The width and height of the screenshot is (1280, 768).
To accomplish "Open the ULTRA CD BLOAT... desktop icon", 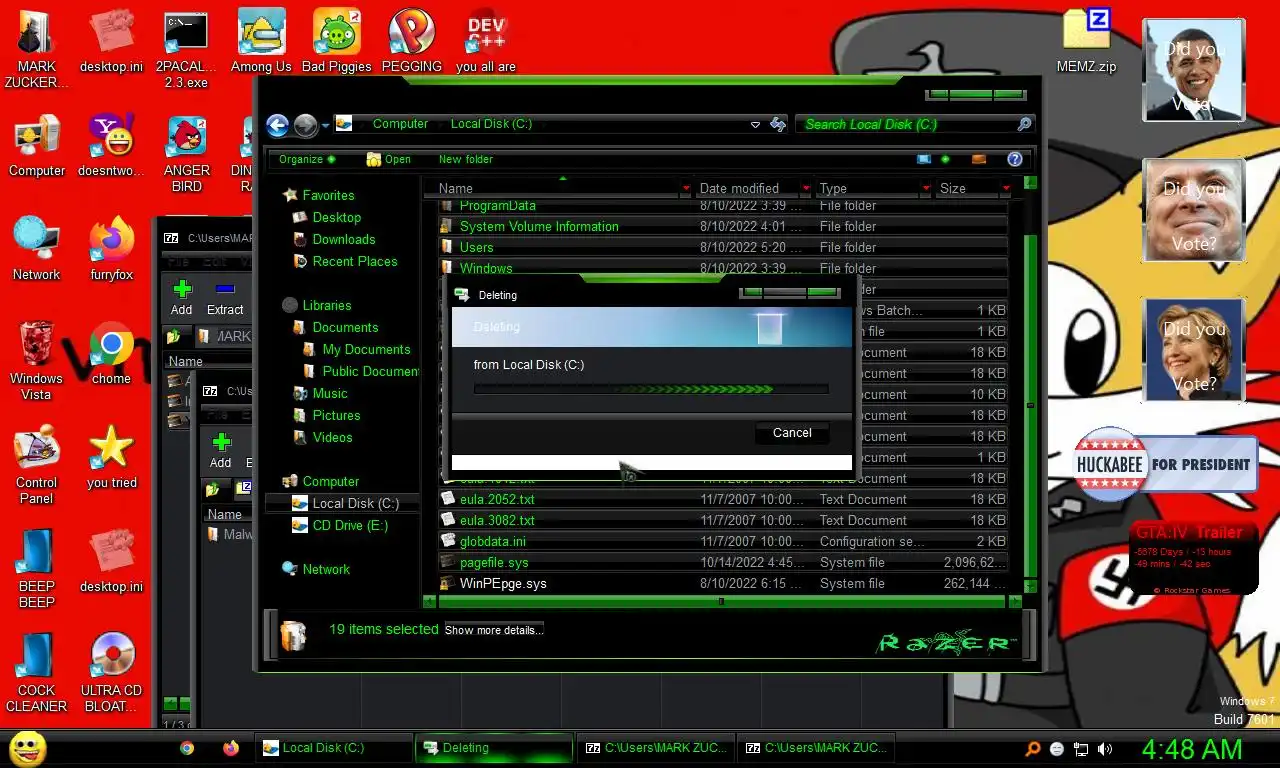I will coord(111,672).
